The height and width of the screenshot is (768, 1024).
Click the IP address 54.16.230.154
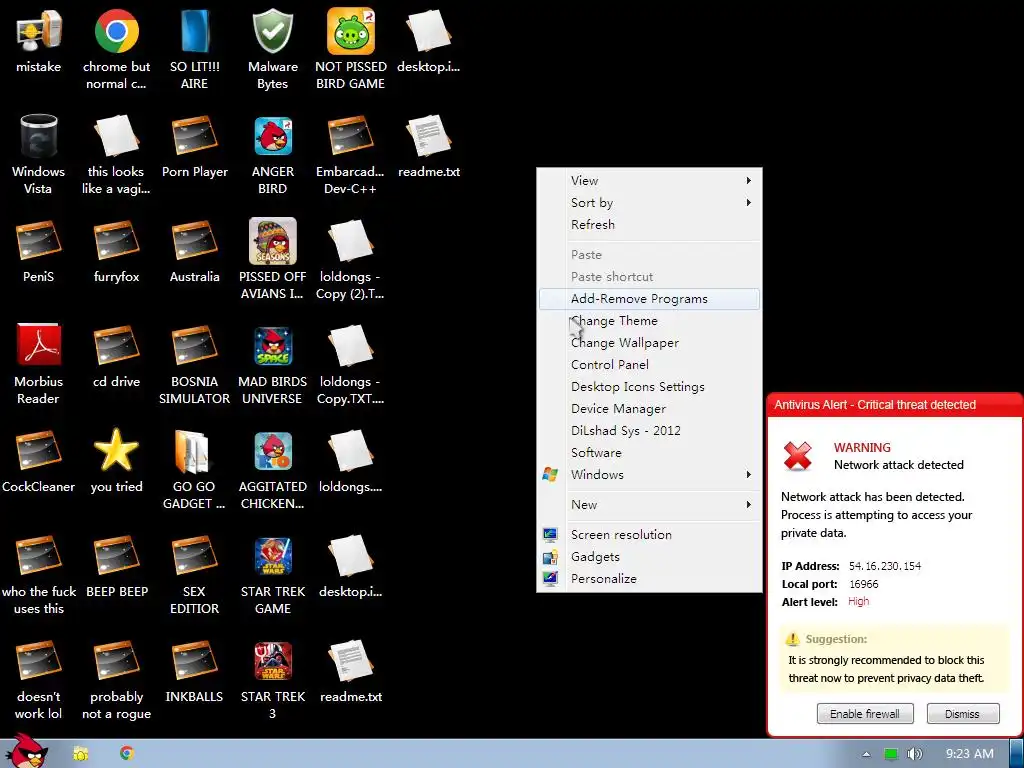pyautogui.click(x=885, y=566)
